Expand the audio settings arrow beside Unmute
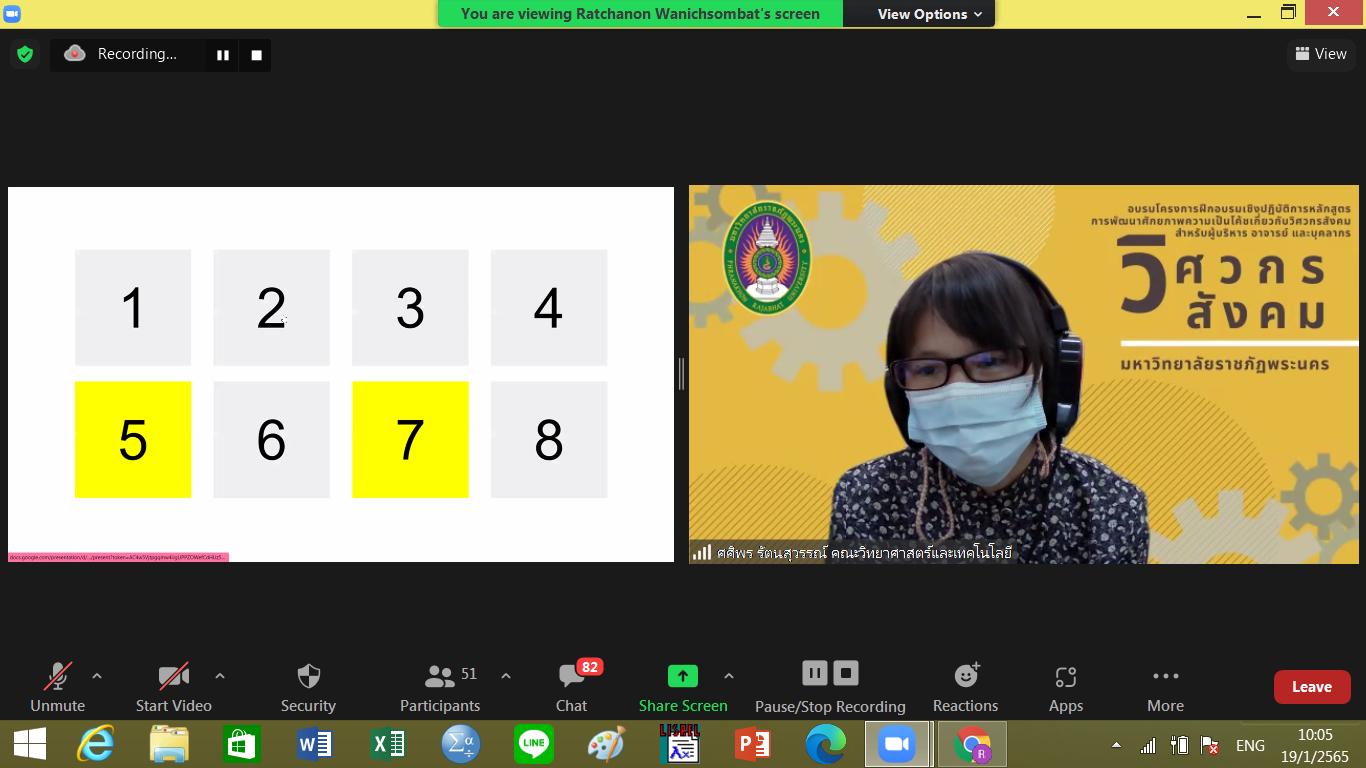This screenshot has height=768, width=1366. [x=97, y=676]
